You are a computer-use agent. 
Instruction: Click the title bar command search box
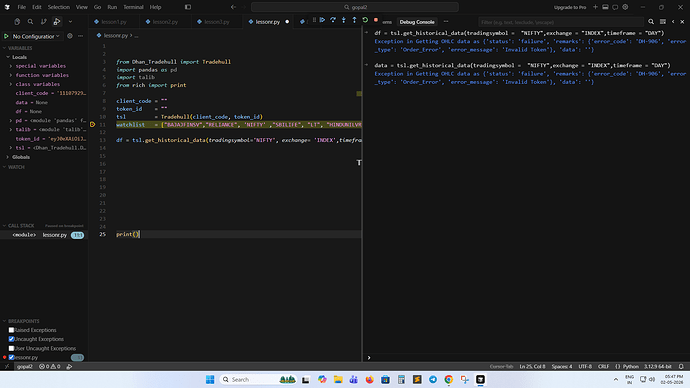(355, 7)
